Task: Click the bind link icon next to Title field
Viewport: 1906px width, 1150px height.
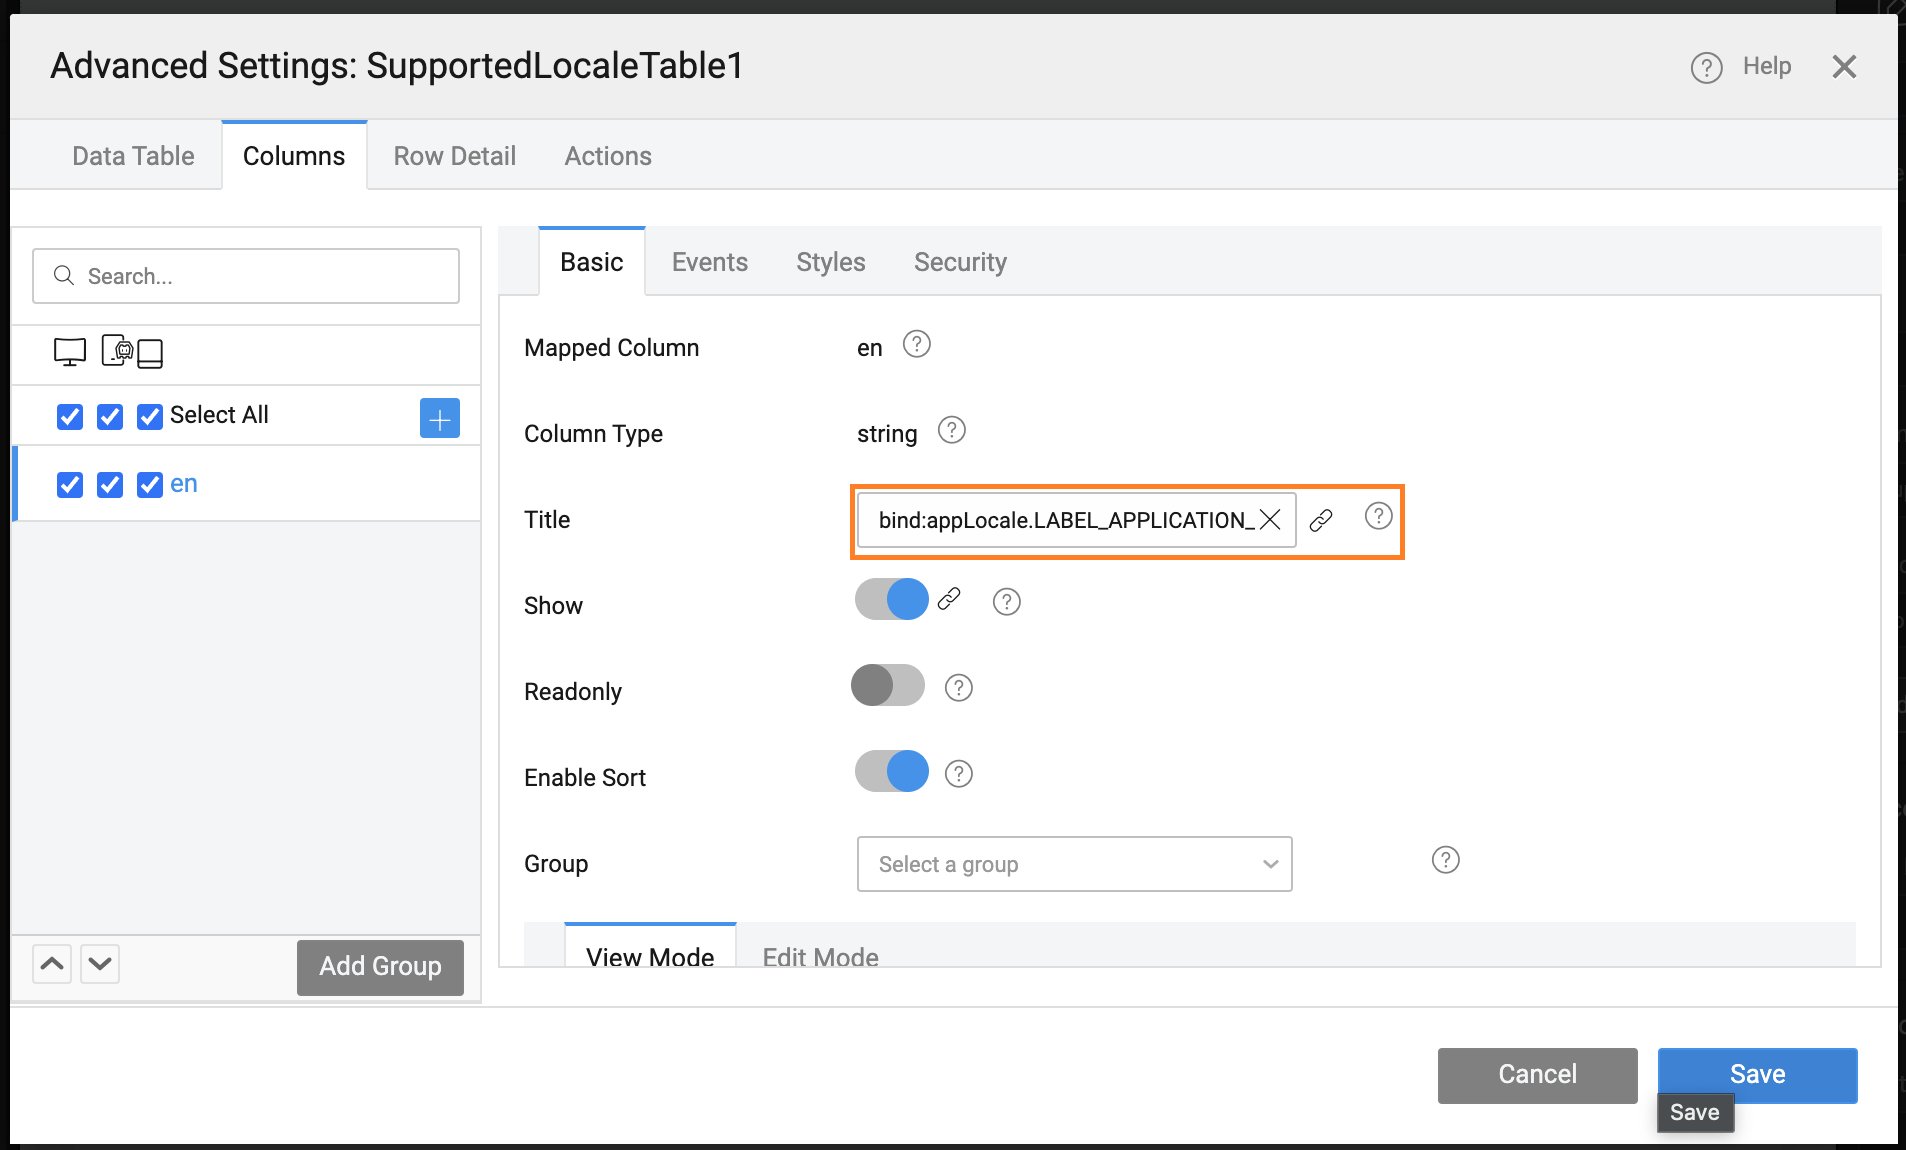Action: [1321, 519]
